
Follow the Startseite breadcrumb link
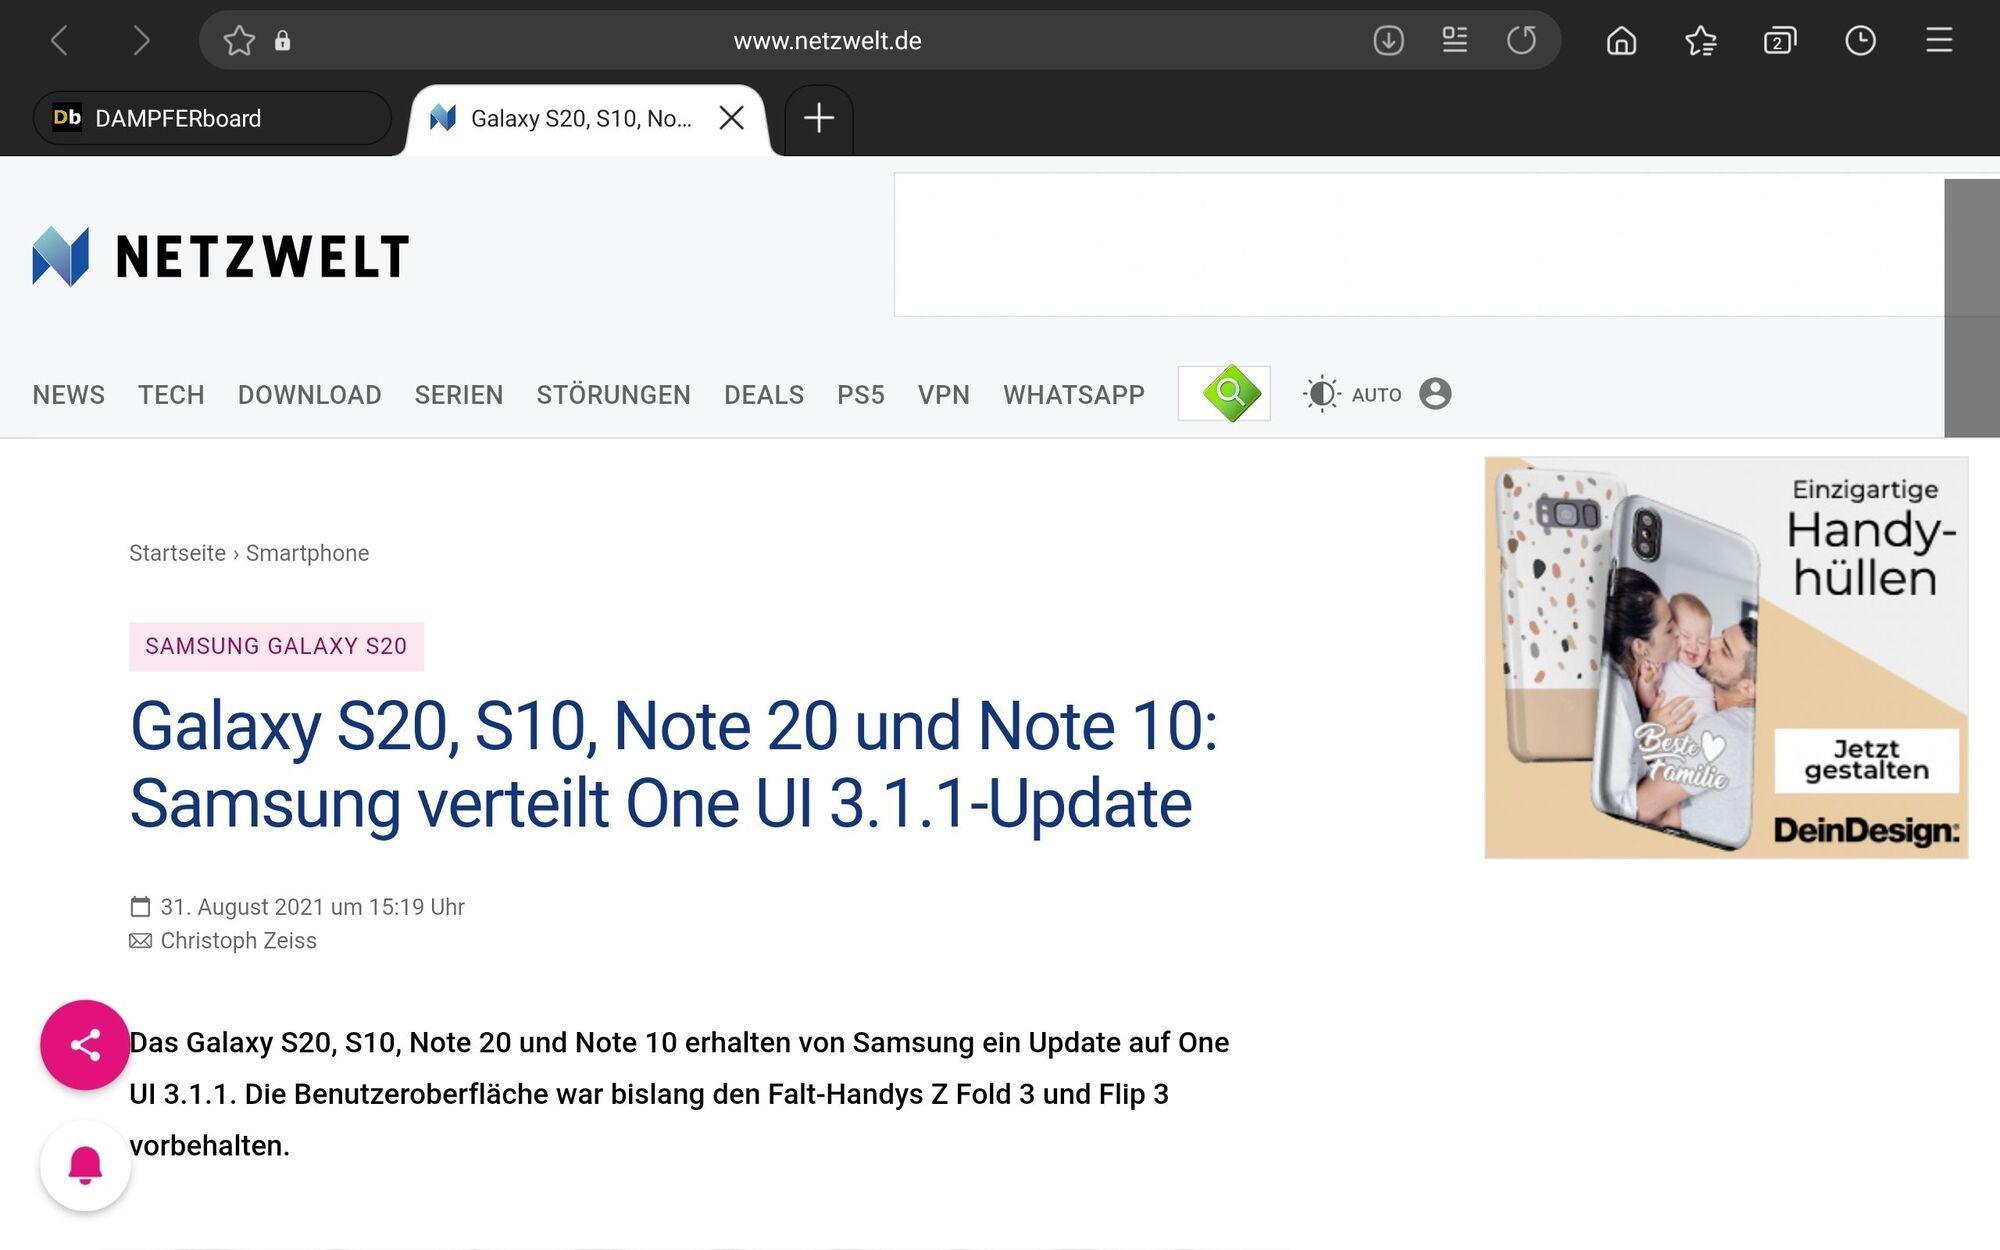click(177, 553)
